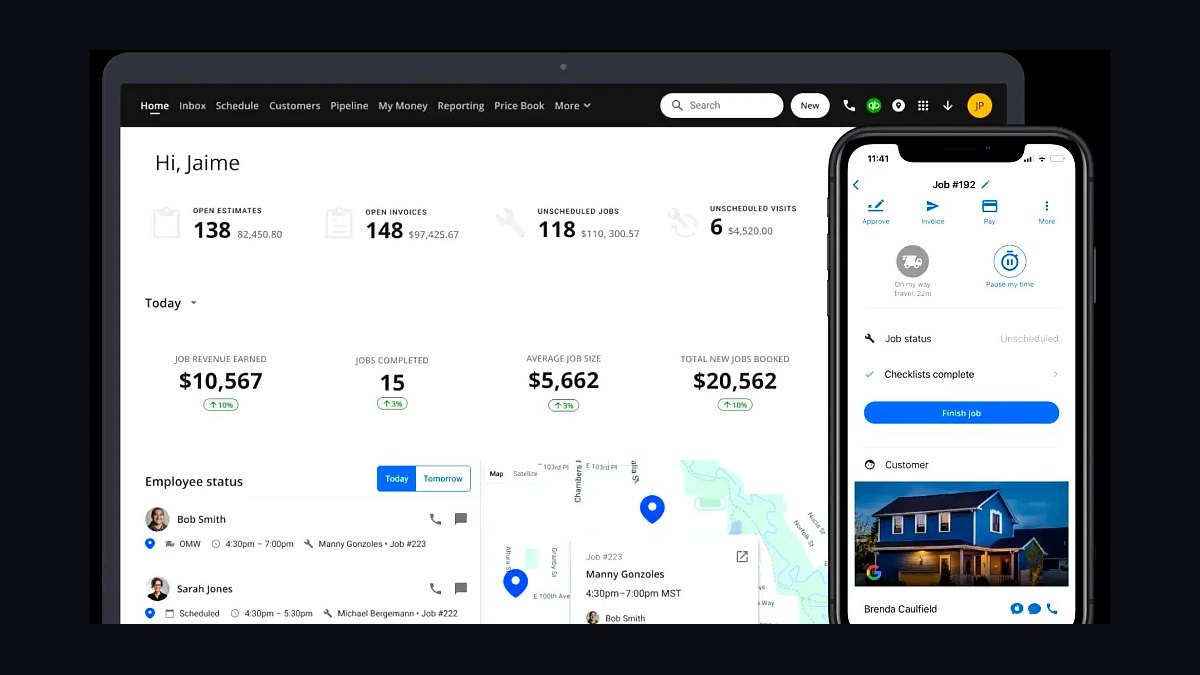Message Brenda Caulfield with chat bubble icon
This screenshot has height=675, width=1200.
[1034, 608]
